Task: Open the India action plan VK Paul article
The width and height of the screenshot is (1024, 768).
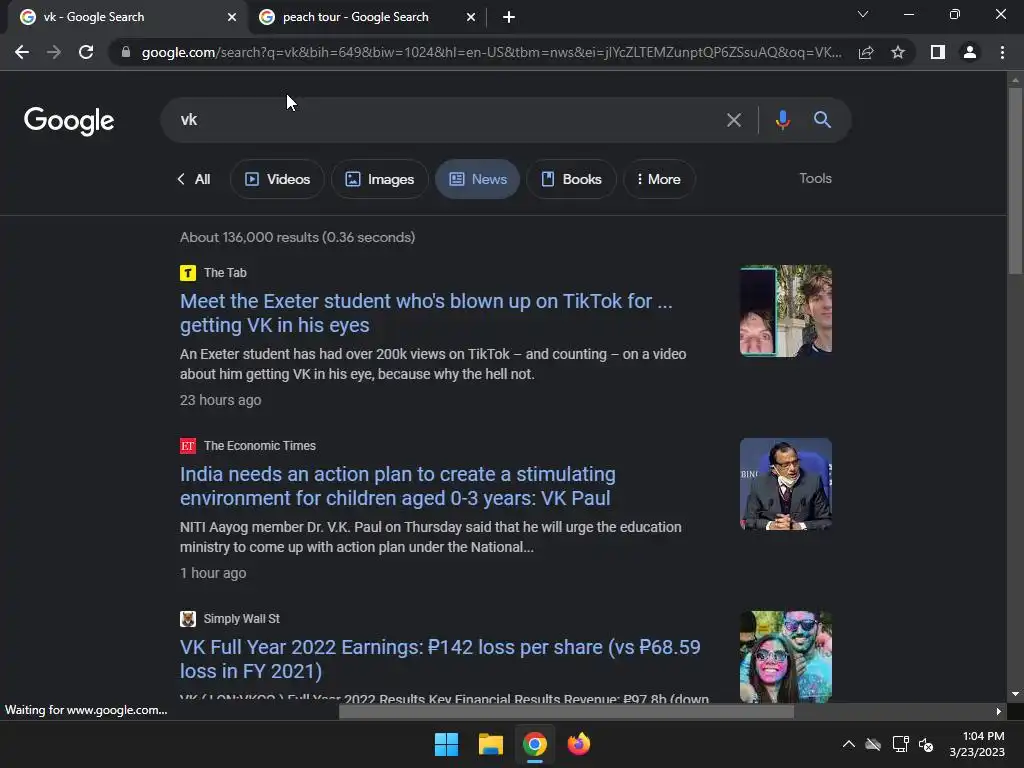Action: 398,487
